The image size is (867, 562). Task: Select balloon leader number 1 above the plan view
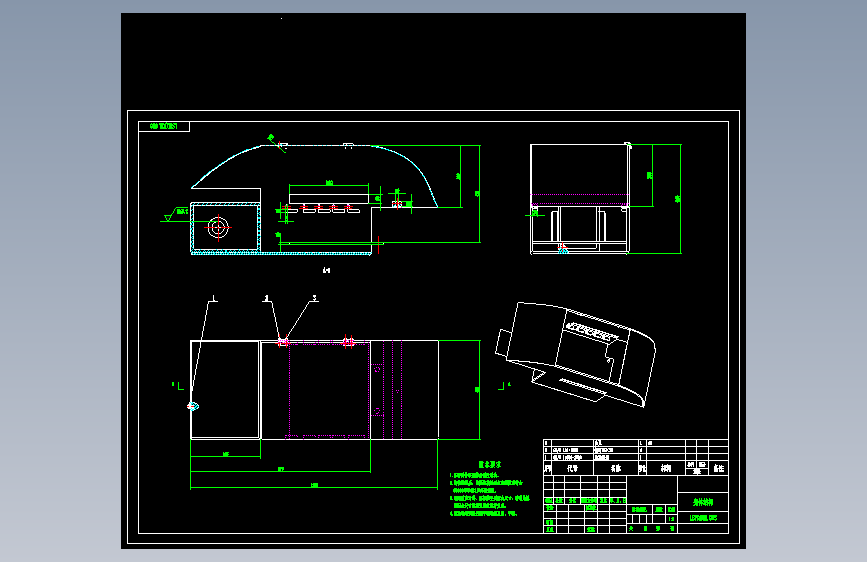[213, 299]
